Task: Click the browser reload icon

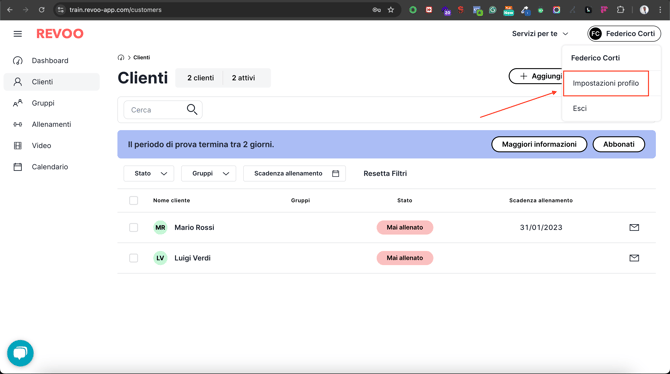Action: [41, 10]
